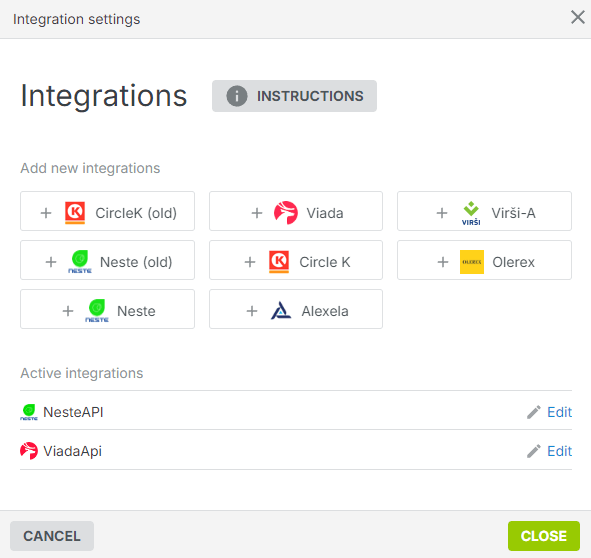Click the Virši green logo icon
Screen dimensions: 591x558
point(471,213)
